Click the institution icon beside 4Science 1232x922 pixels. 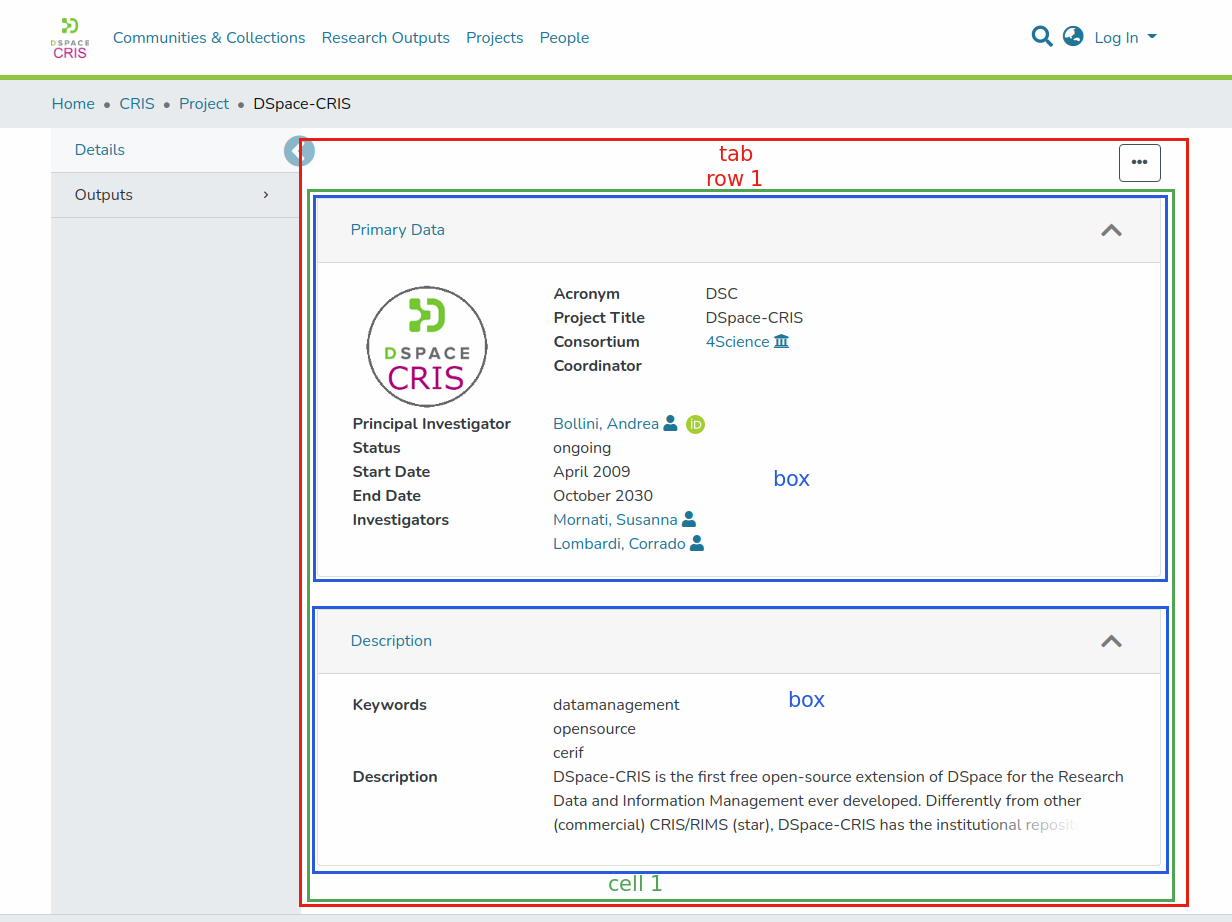(782, 342)
